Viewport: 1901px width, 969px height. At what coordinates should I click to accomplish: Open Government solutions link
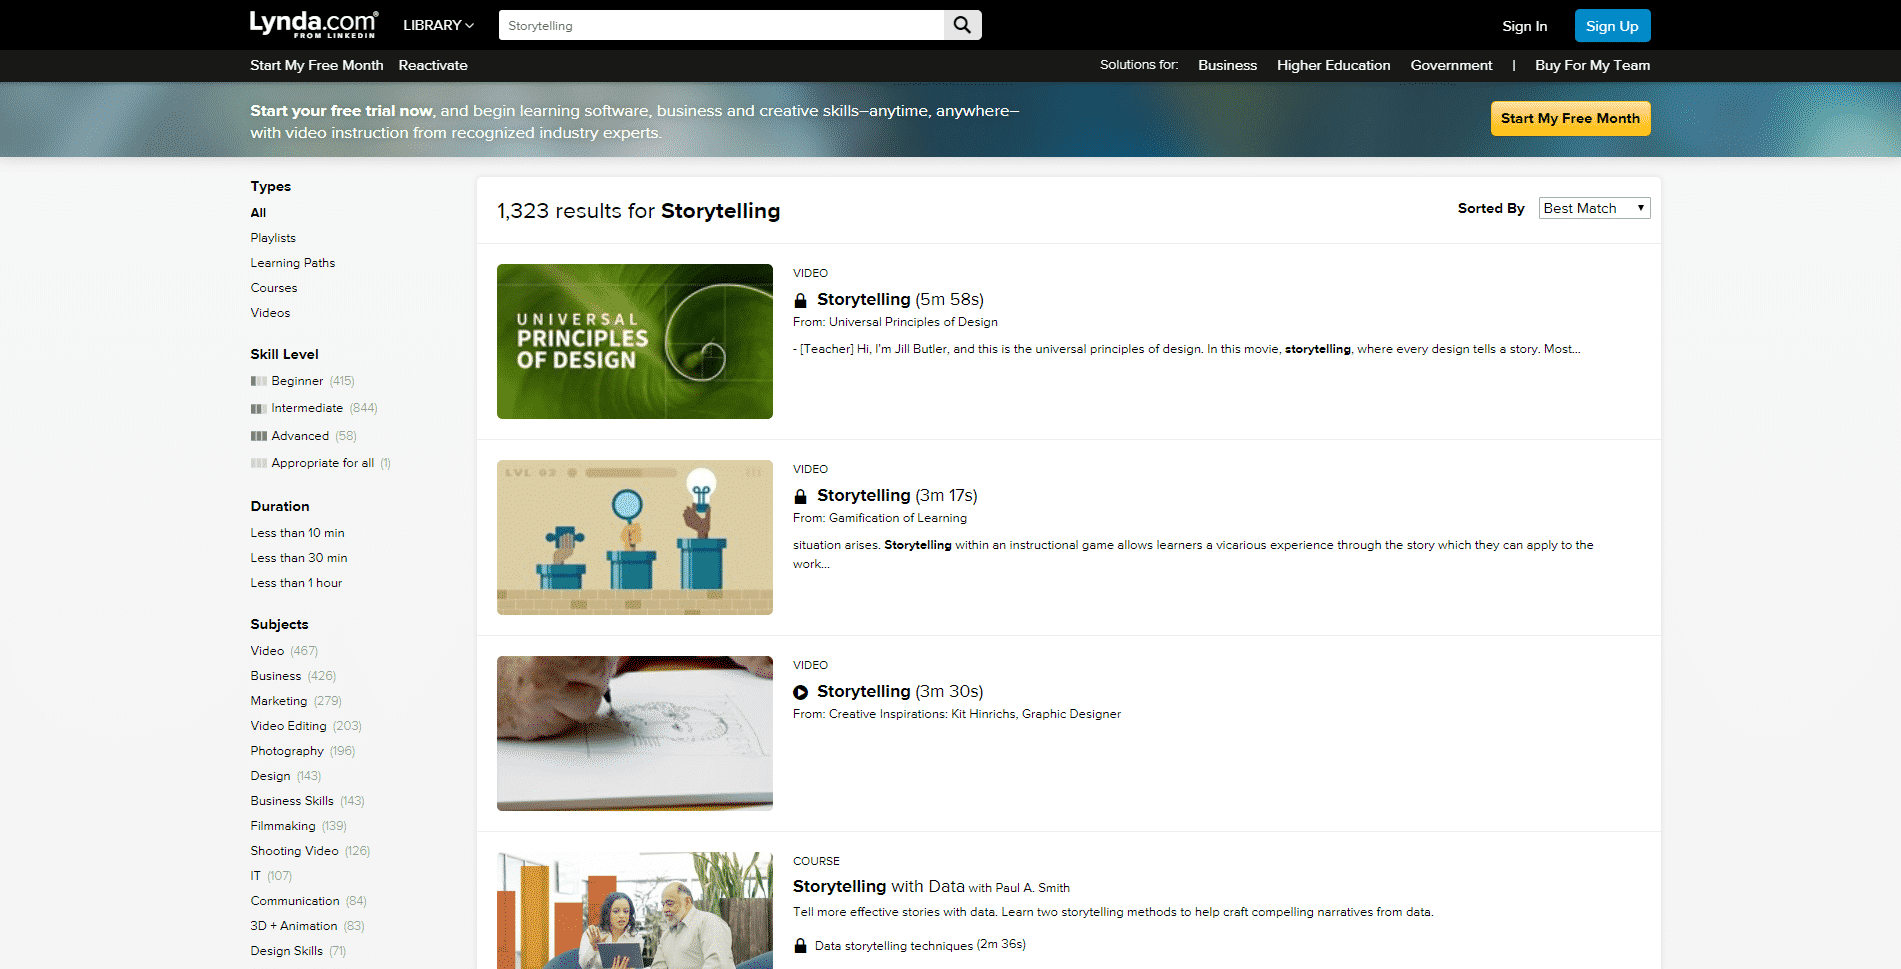[x=1451, y=65]
